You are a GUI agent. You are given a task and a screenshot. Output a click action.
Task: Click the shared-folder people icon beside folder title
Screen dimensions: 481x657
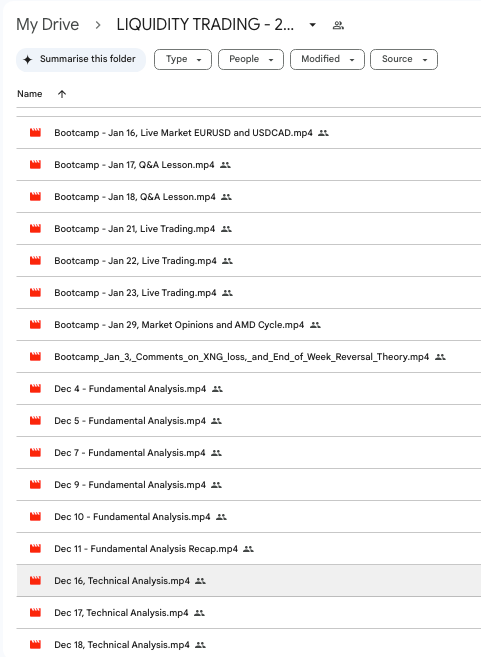coord(338,25)
